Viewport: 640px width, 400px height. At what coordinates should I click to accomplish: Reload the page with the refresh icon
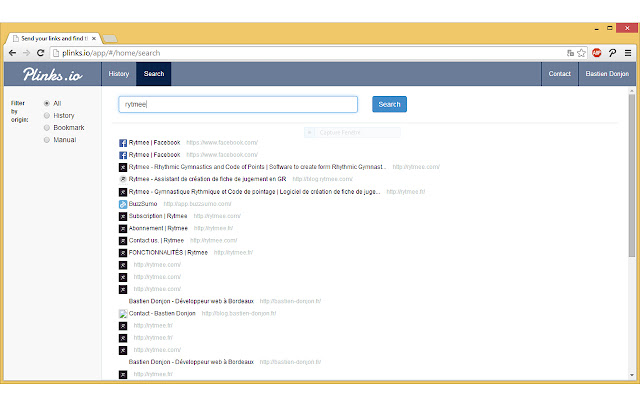tap(40, 53)
